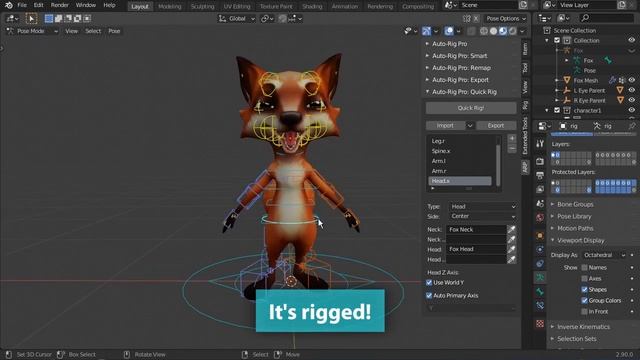The image size is (640, 360).
Task: Hide L Eye Parent in the outliner
Action: 632,90
